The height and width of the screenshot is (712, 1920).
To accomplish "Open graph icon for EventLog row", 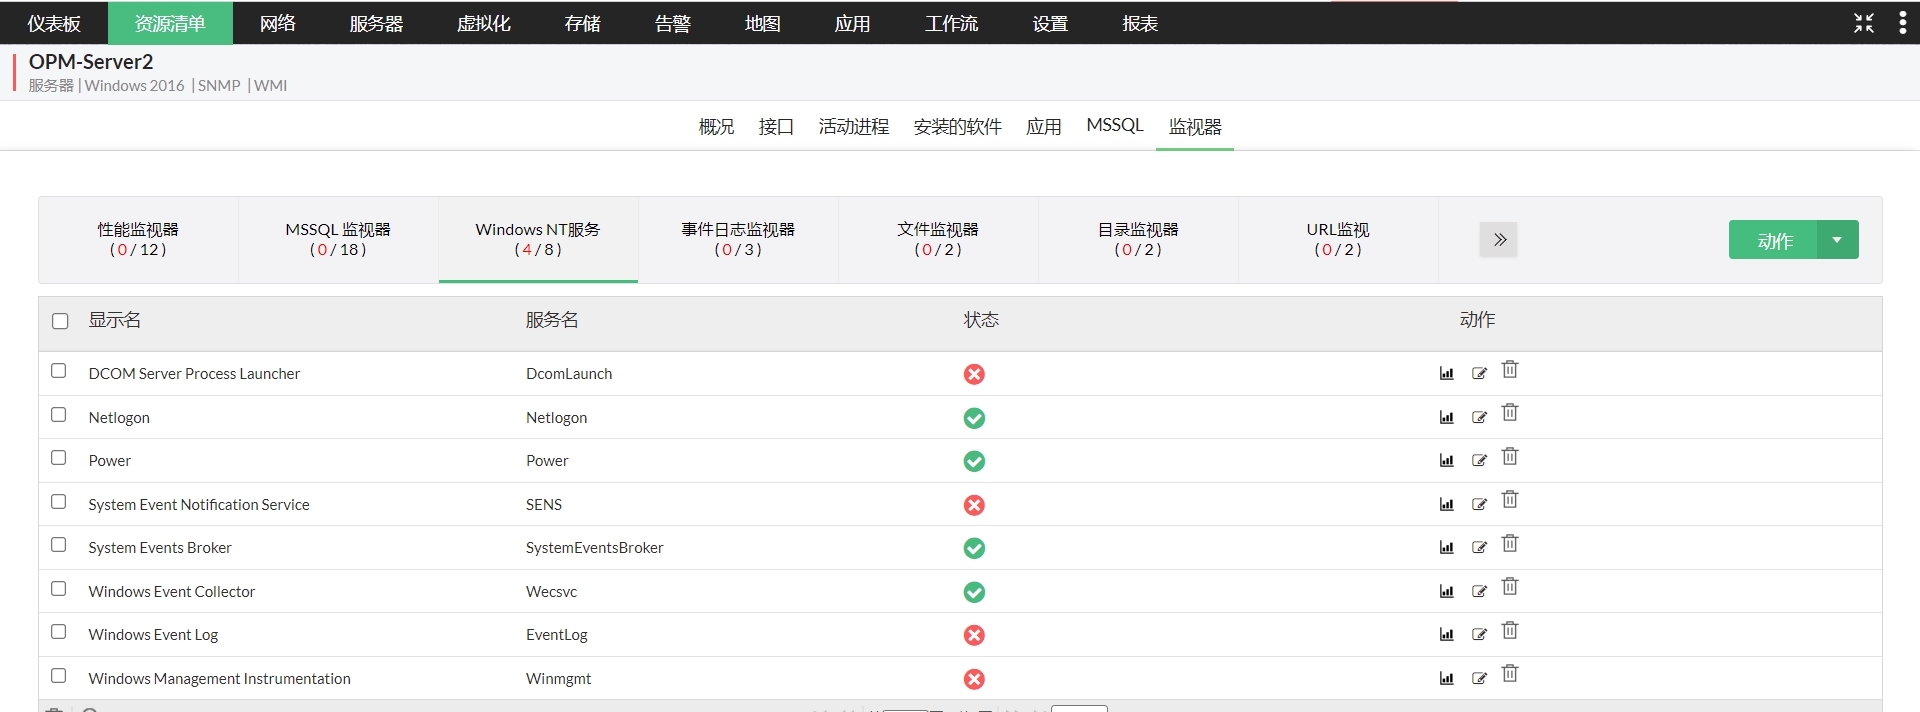I will 1446,635.
